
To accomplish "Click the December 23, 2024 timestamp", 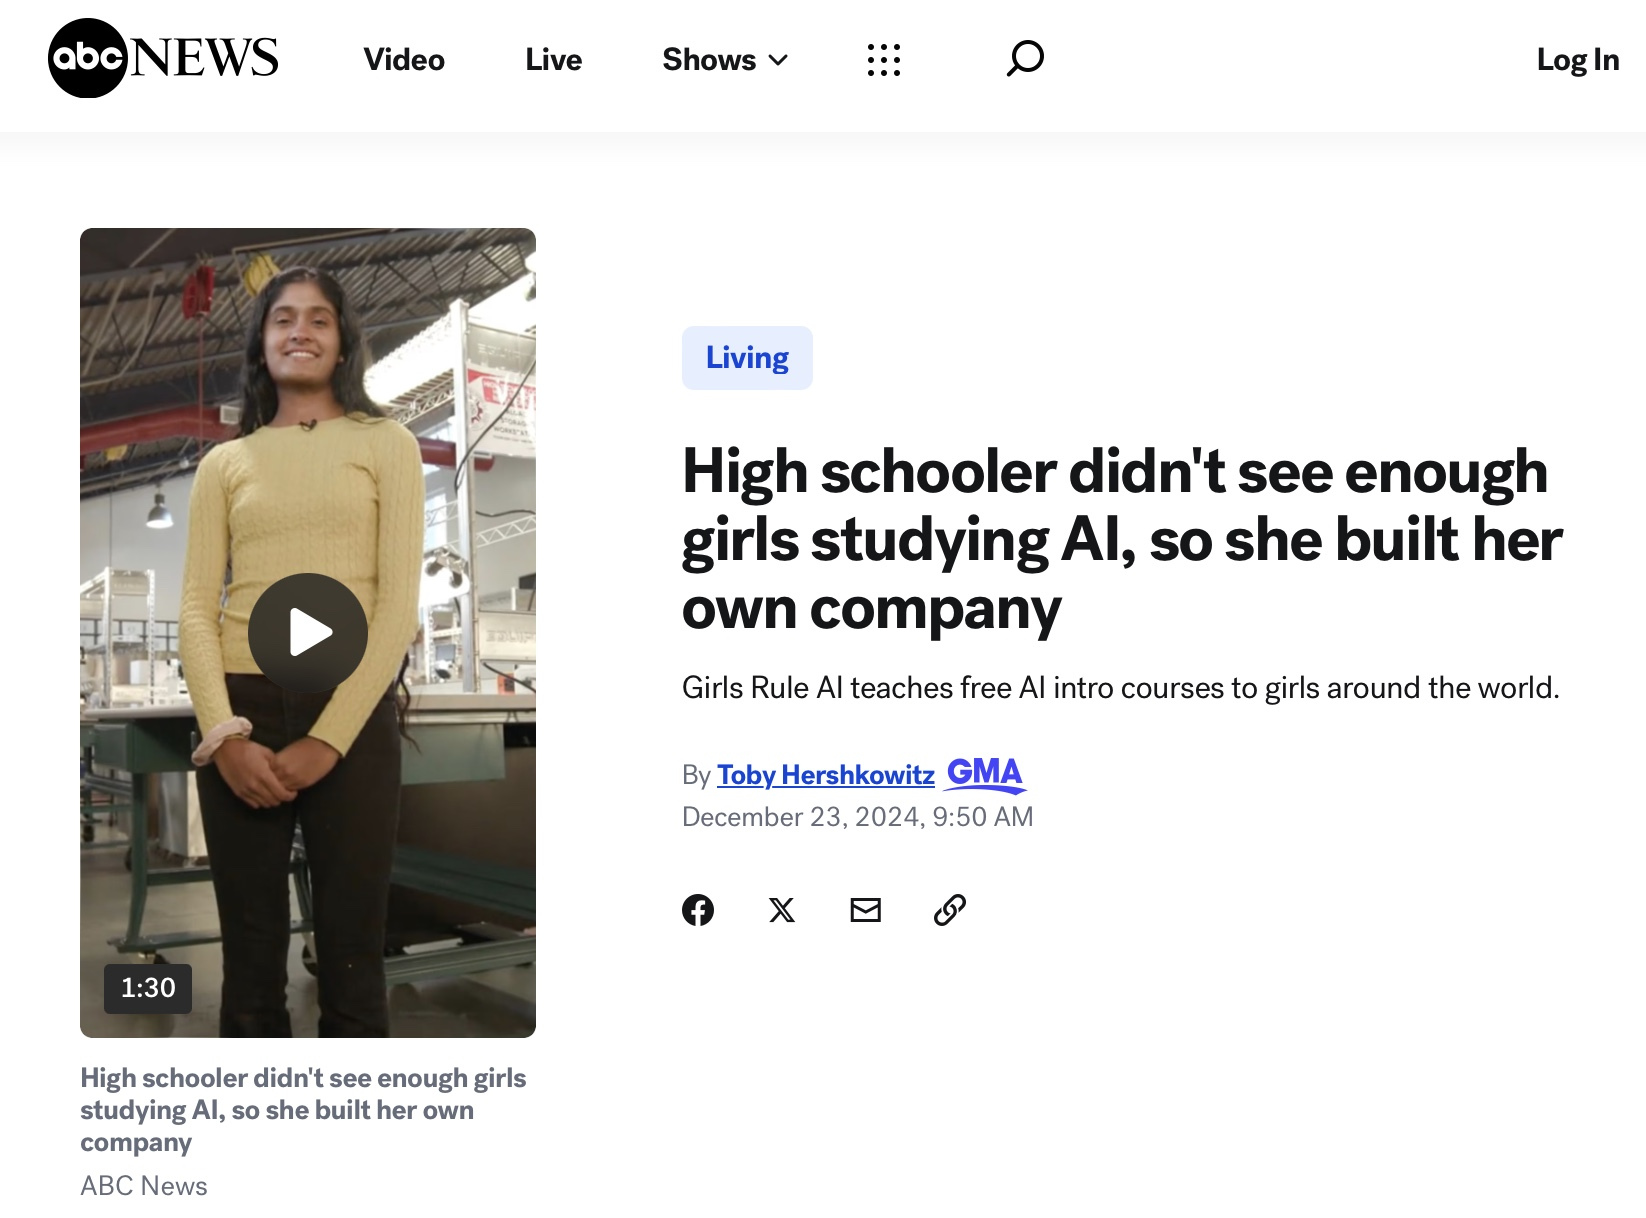I will point(857,817).
